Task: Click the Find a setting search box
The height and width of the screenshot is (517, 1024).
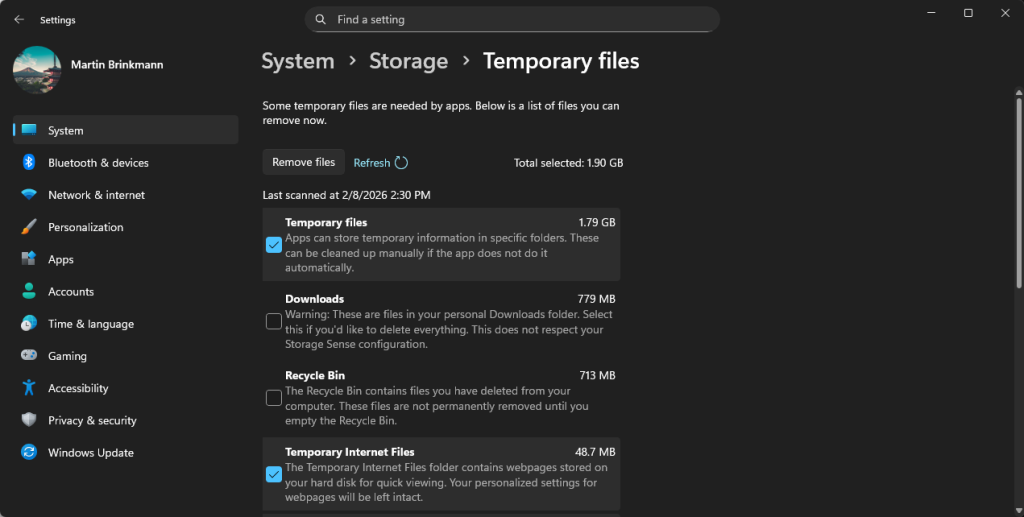Action: click(512, 19)
